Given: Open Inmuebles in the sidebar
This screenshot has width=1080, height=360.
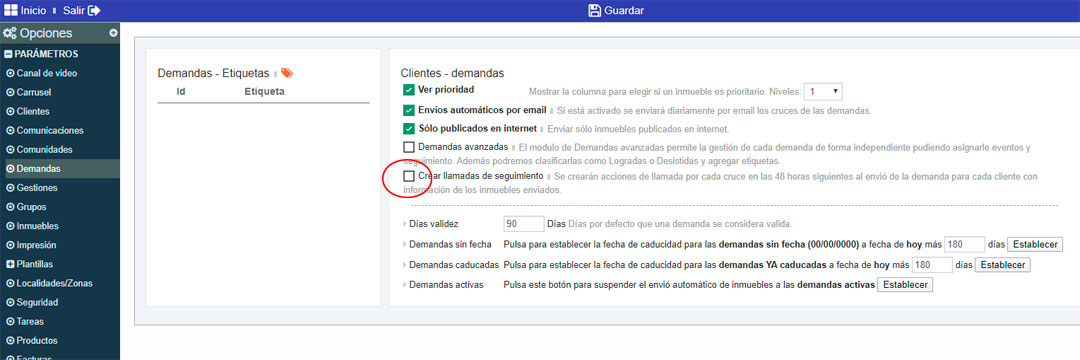Looking at the screenshot, I should (x=37, y=226).
